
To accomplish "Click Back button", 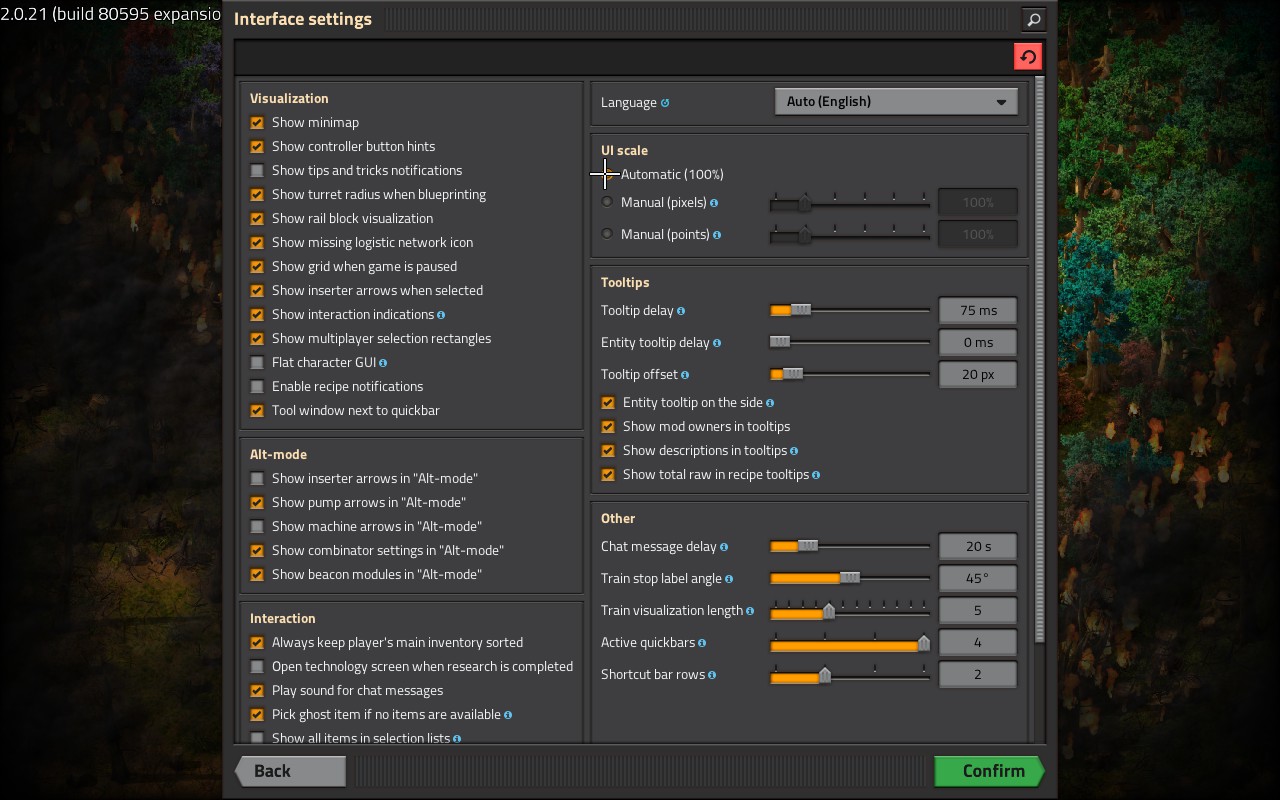I will click(291, 771).
